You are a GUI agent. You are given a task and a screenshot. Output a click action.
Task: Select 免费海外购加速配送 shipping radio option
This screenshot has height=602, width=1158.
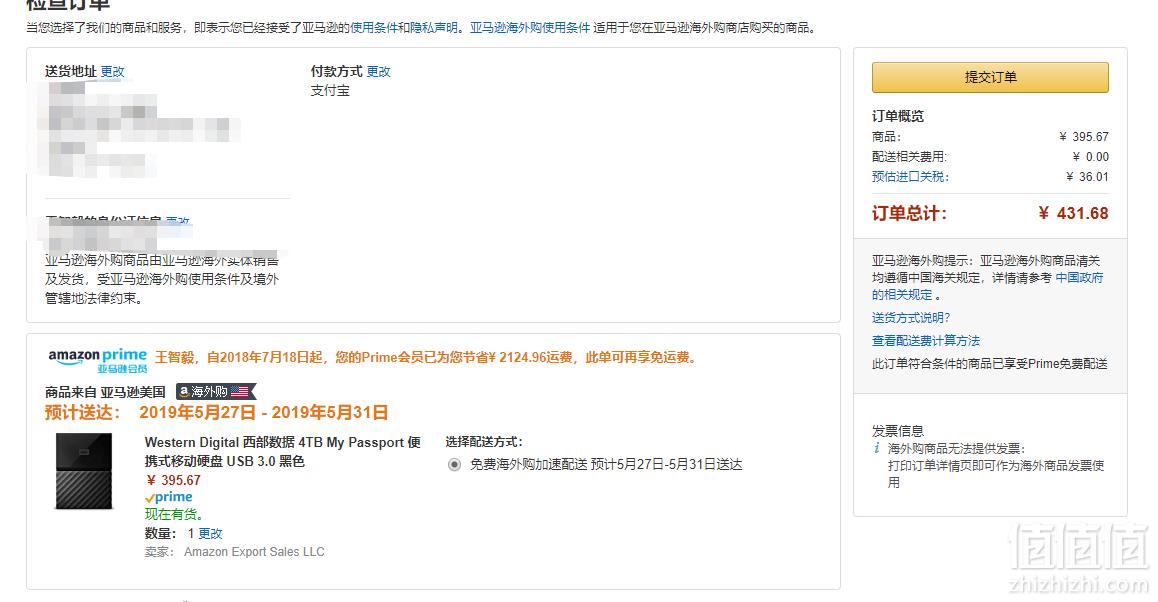[x=454, y=465]
